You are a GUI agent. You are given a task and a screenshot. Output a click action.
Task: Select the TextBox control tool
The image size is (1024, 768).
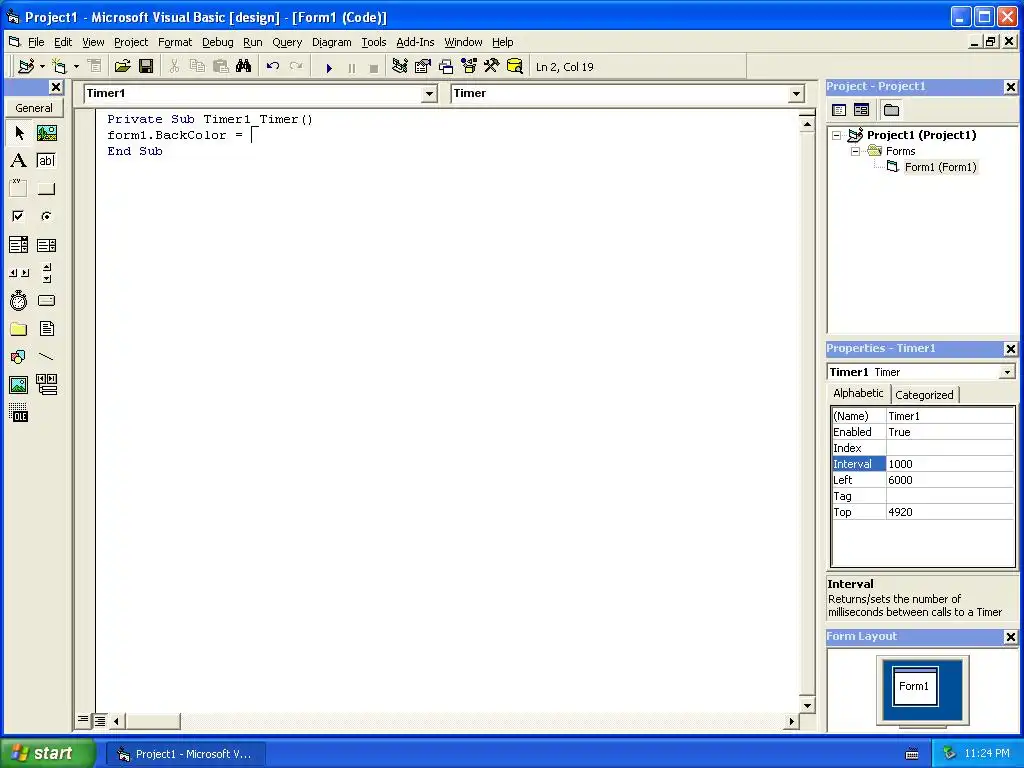coord(46,161)
